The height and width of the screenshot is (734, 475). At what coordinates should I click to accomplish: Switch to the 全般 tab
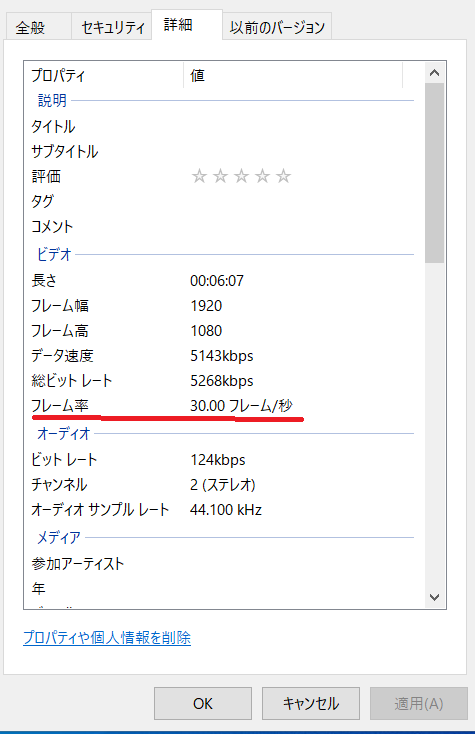click(38, 27)
